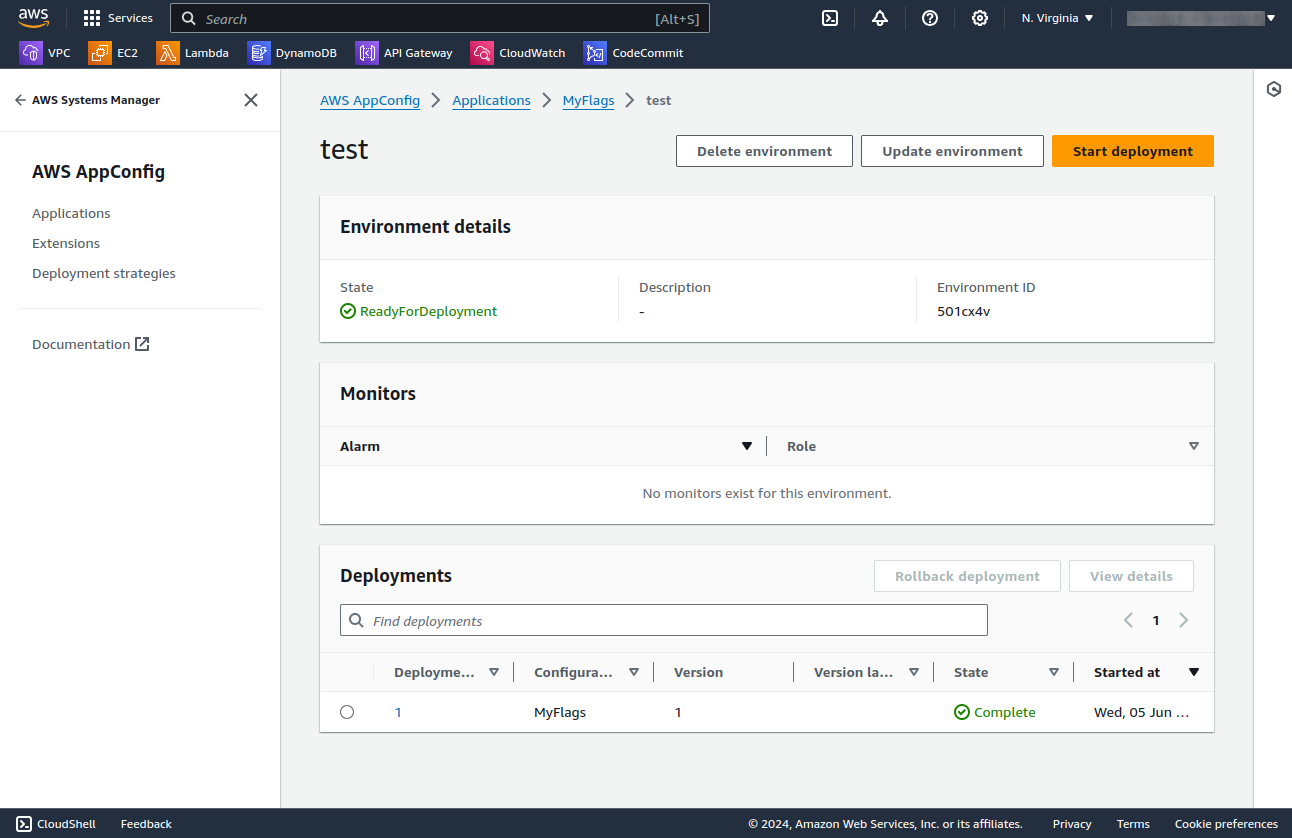
Task: Click the View details button
Action: (x=1131, y=576)
